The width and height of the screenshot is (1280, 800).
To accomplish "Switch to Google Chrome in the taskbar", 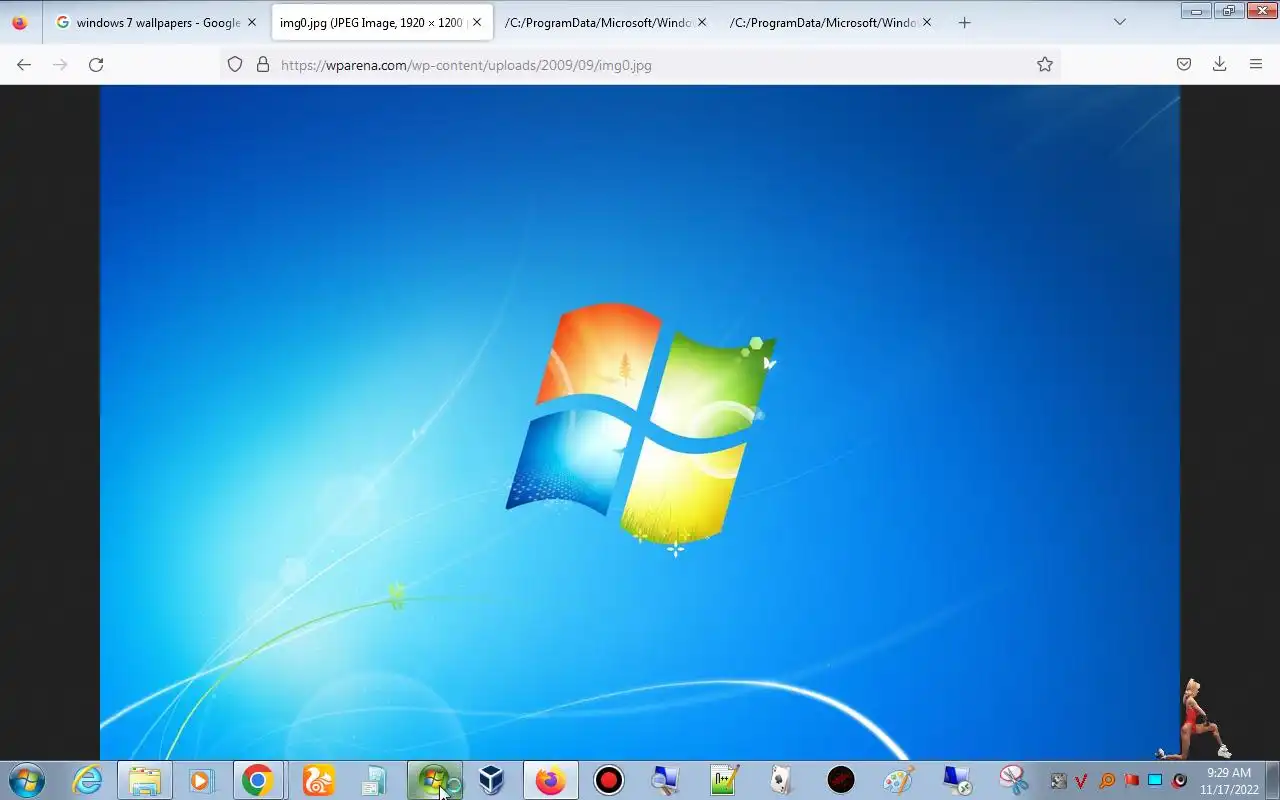I will 258,780.
